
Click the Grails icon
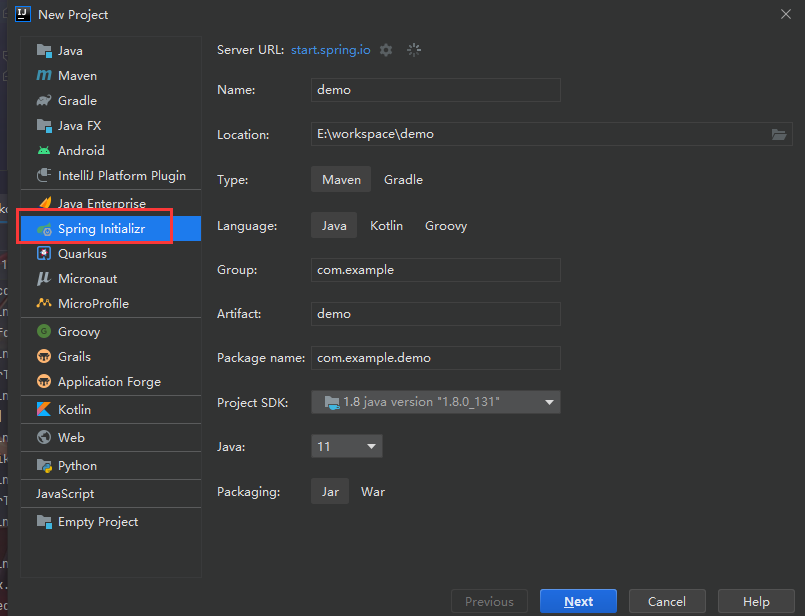44,356
